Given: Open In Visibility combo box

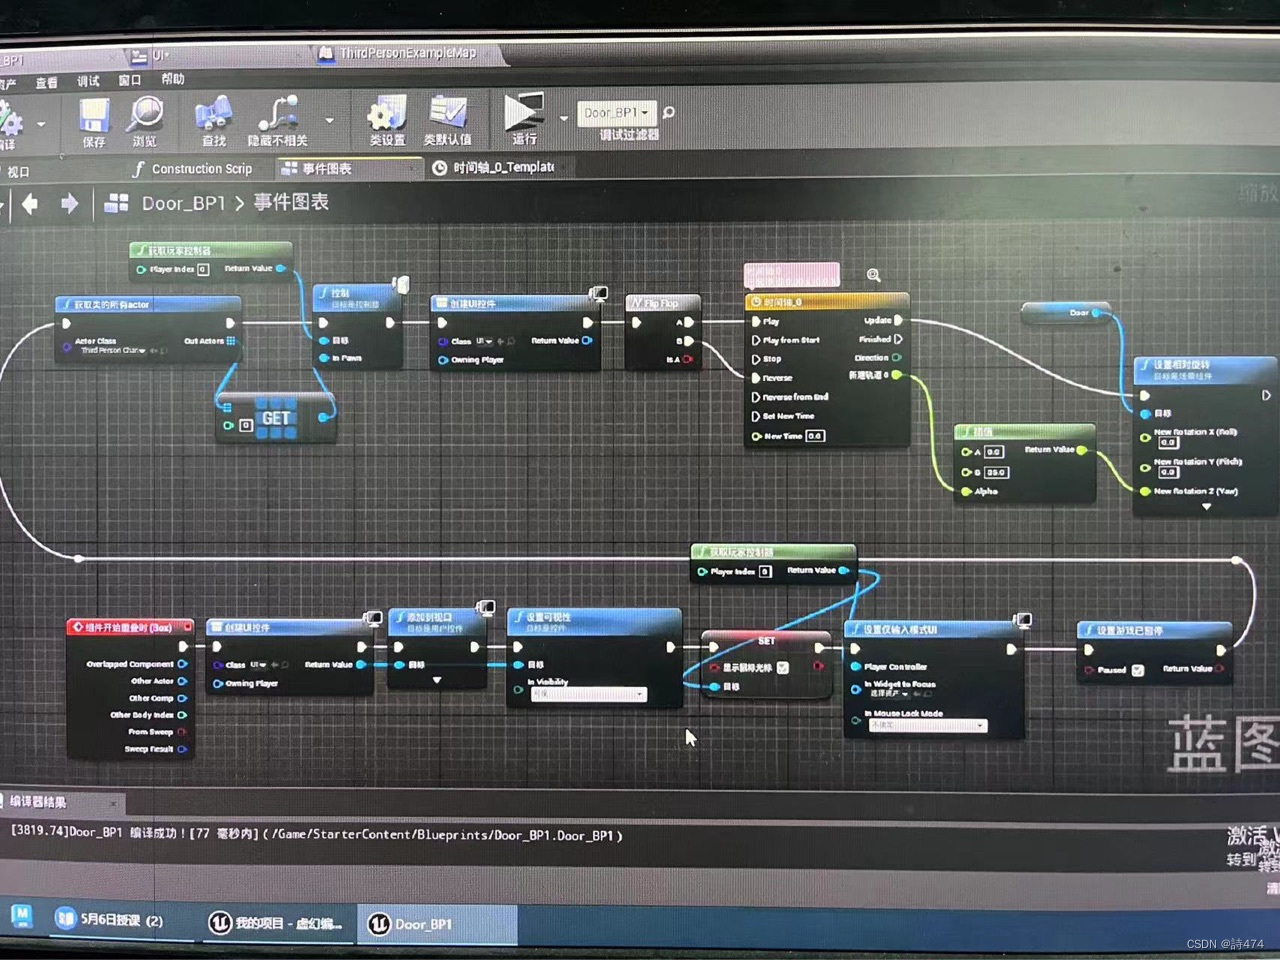Looking at the screenshot, I should pos(589,694).
